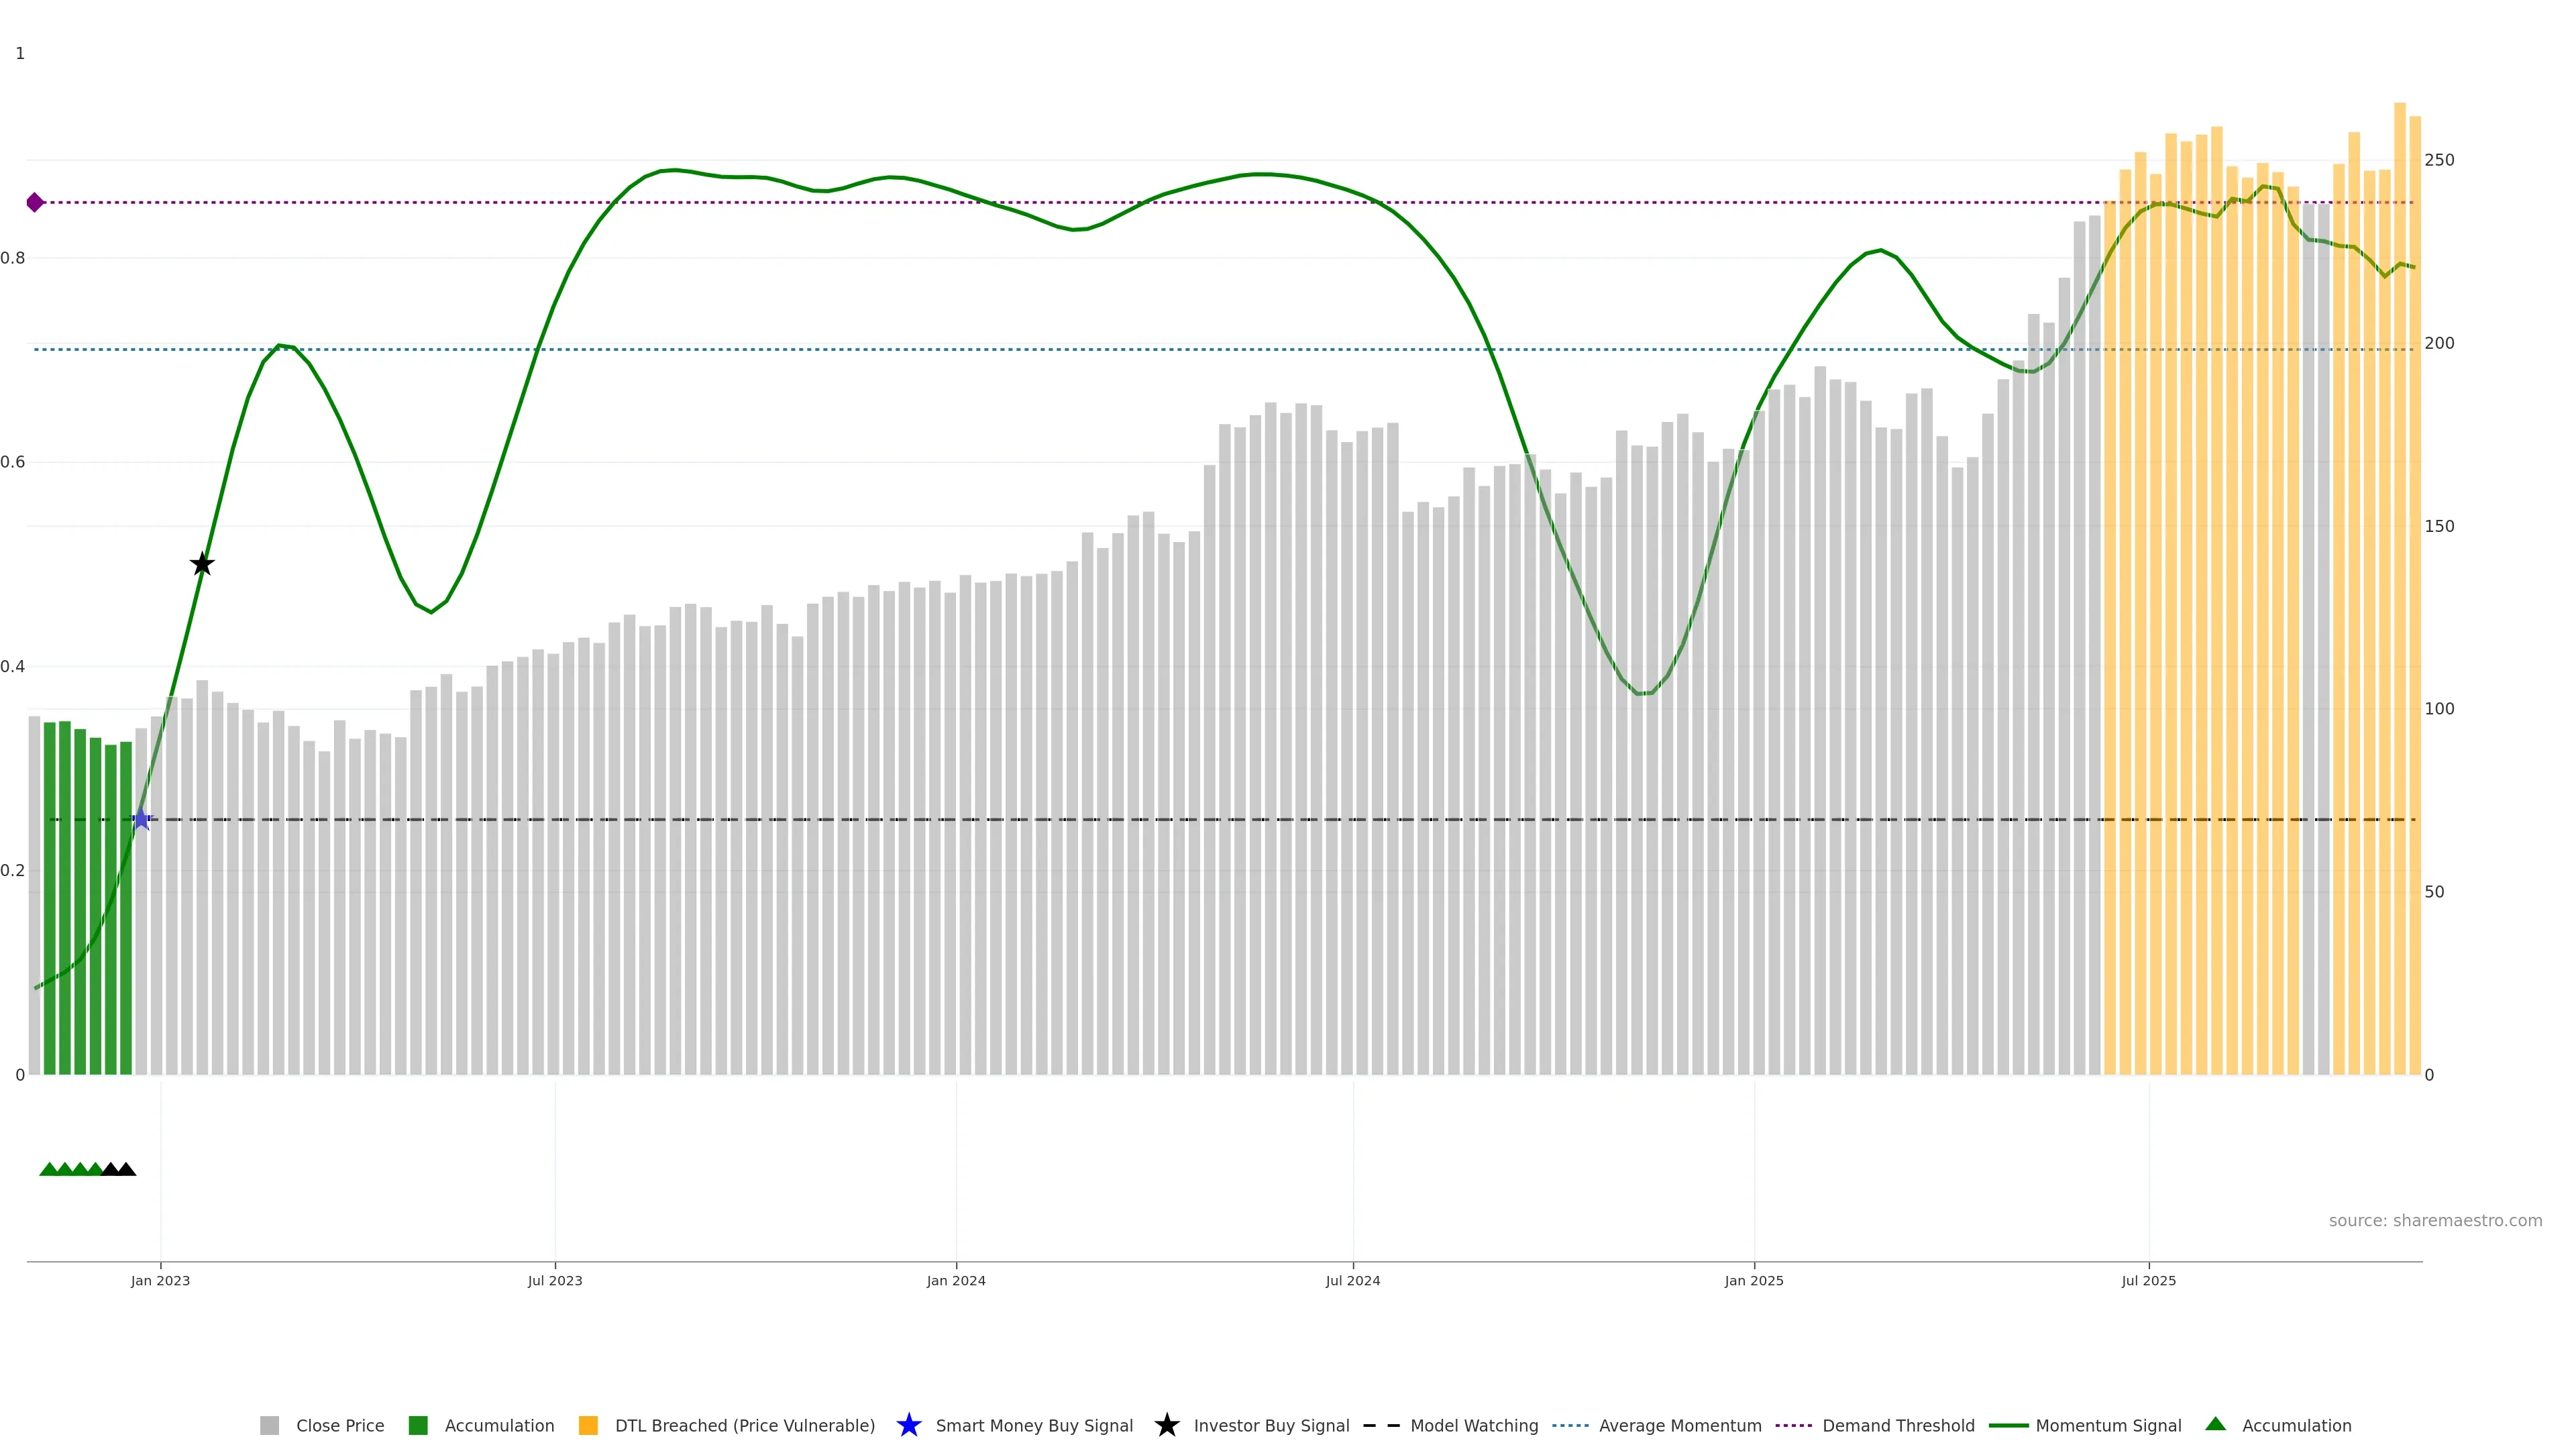Click the black Investor Buy Signal star on chart
The height and width of the screenshot is (1449, 2576).
pyautogui.click(x=202, y=564)
